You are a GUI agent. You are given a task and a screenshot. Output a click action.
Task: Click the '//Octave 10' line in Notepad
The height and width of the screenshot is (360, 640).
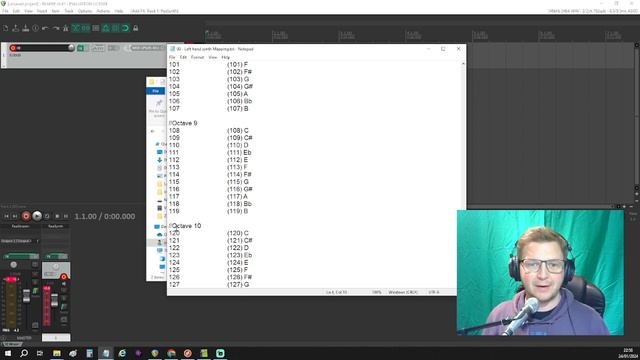coord(185,226)
